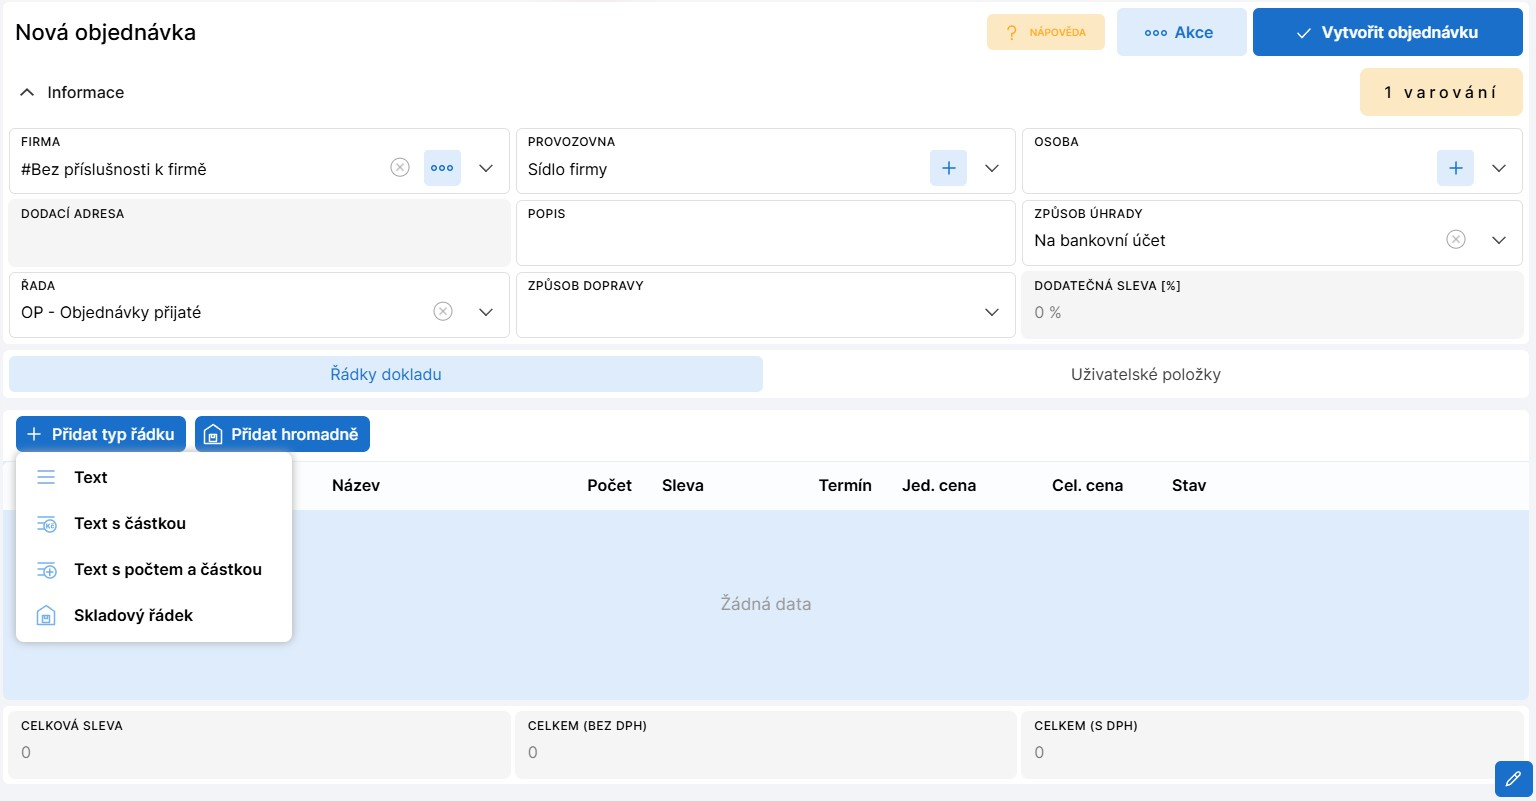Expand the Způsob dopravy dropdown
Image resolution: width=1536 pixels, height=801 pixels.
[x=992, y=312]
